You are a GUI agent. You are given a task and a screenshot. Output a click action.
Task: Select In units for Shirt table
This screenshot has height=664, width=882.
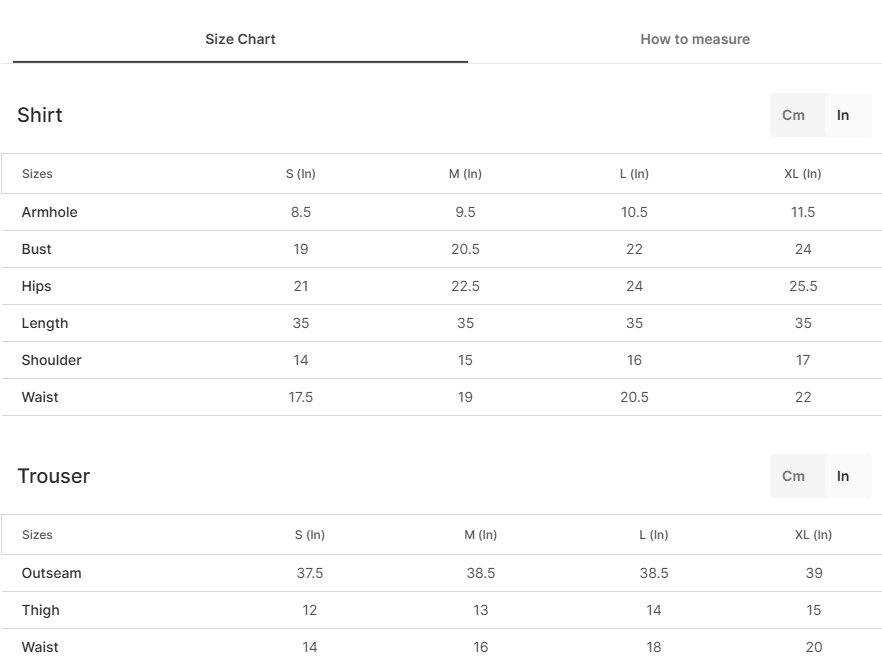[843, 115]
